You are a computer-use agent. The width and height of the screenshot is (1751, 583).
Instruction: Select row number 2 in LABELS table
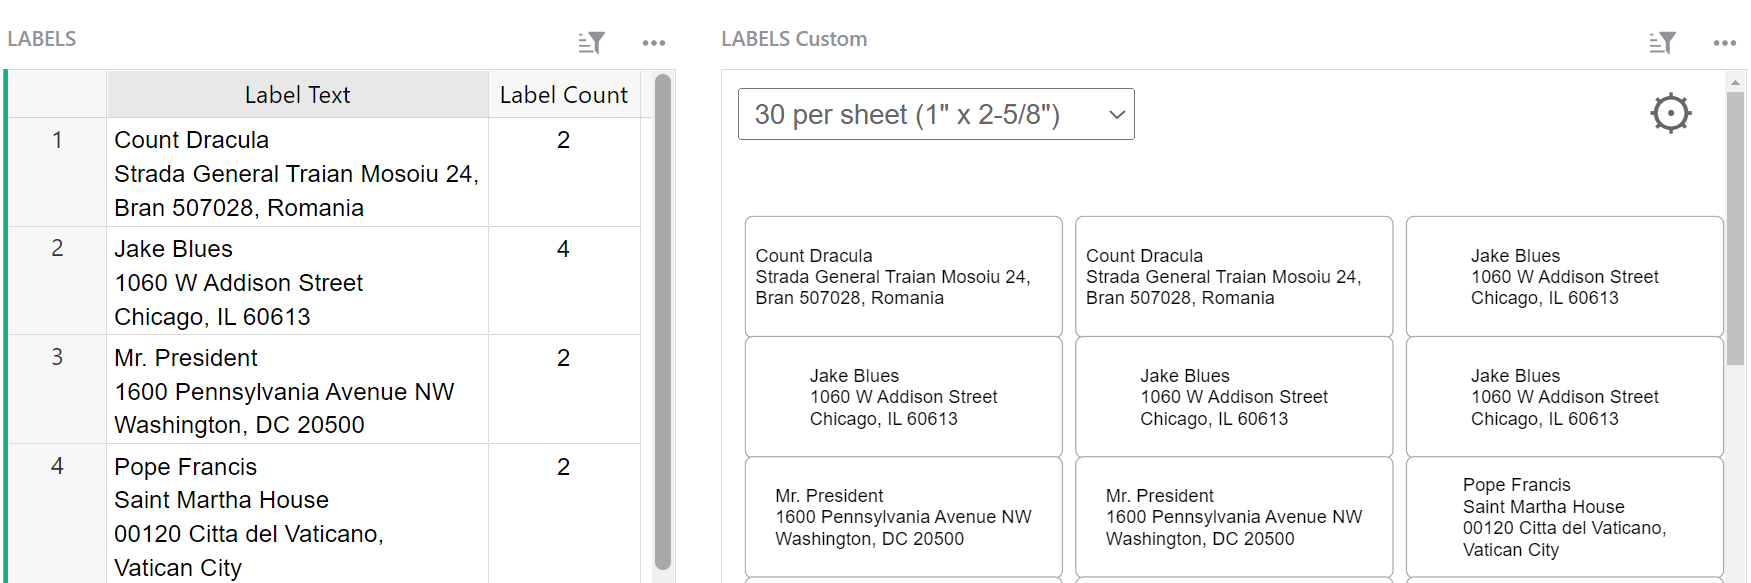point(57,248)
